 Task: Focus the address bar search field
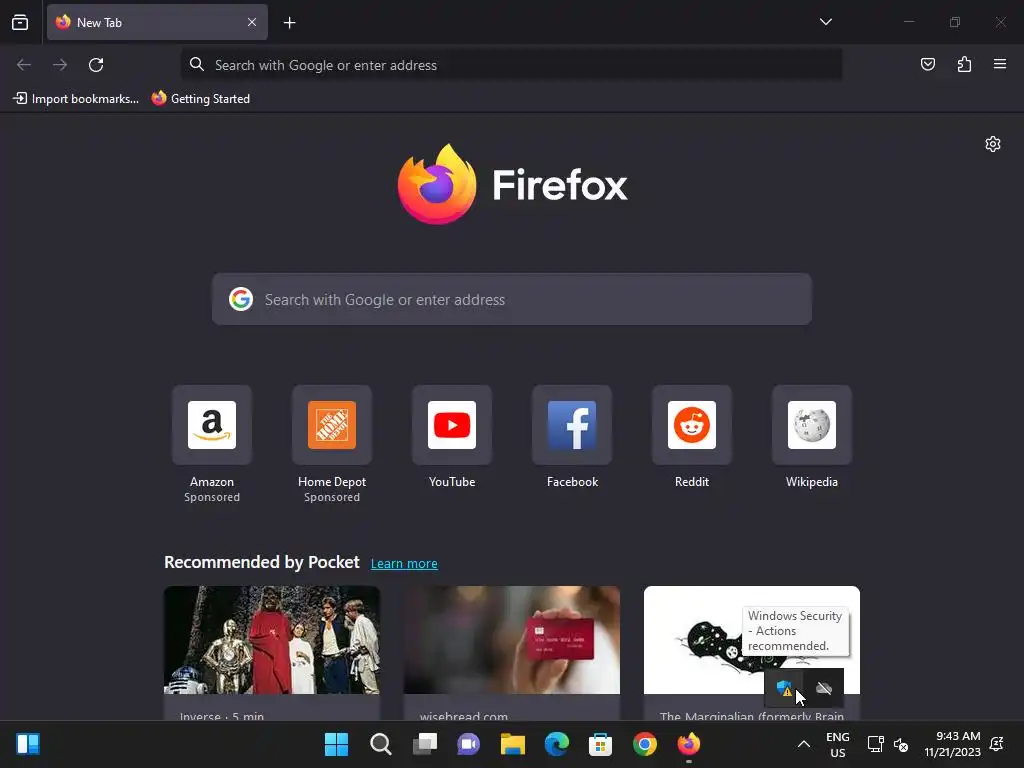point(511,65)
